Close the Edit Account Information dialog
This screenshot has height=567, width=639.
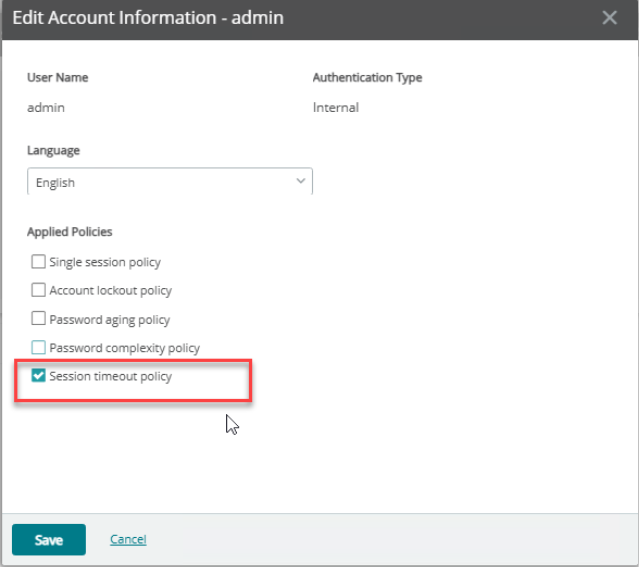point(609,18)
